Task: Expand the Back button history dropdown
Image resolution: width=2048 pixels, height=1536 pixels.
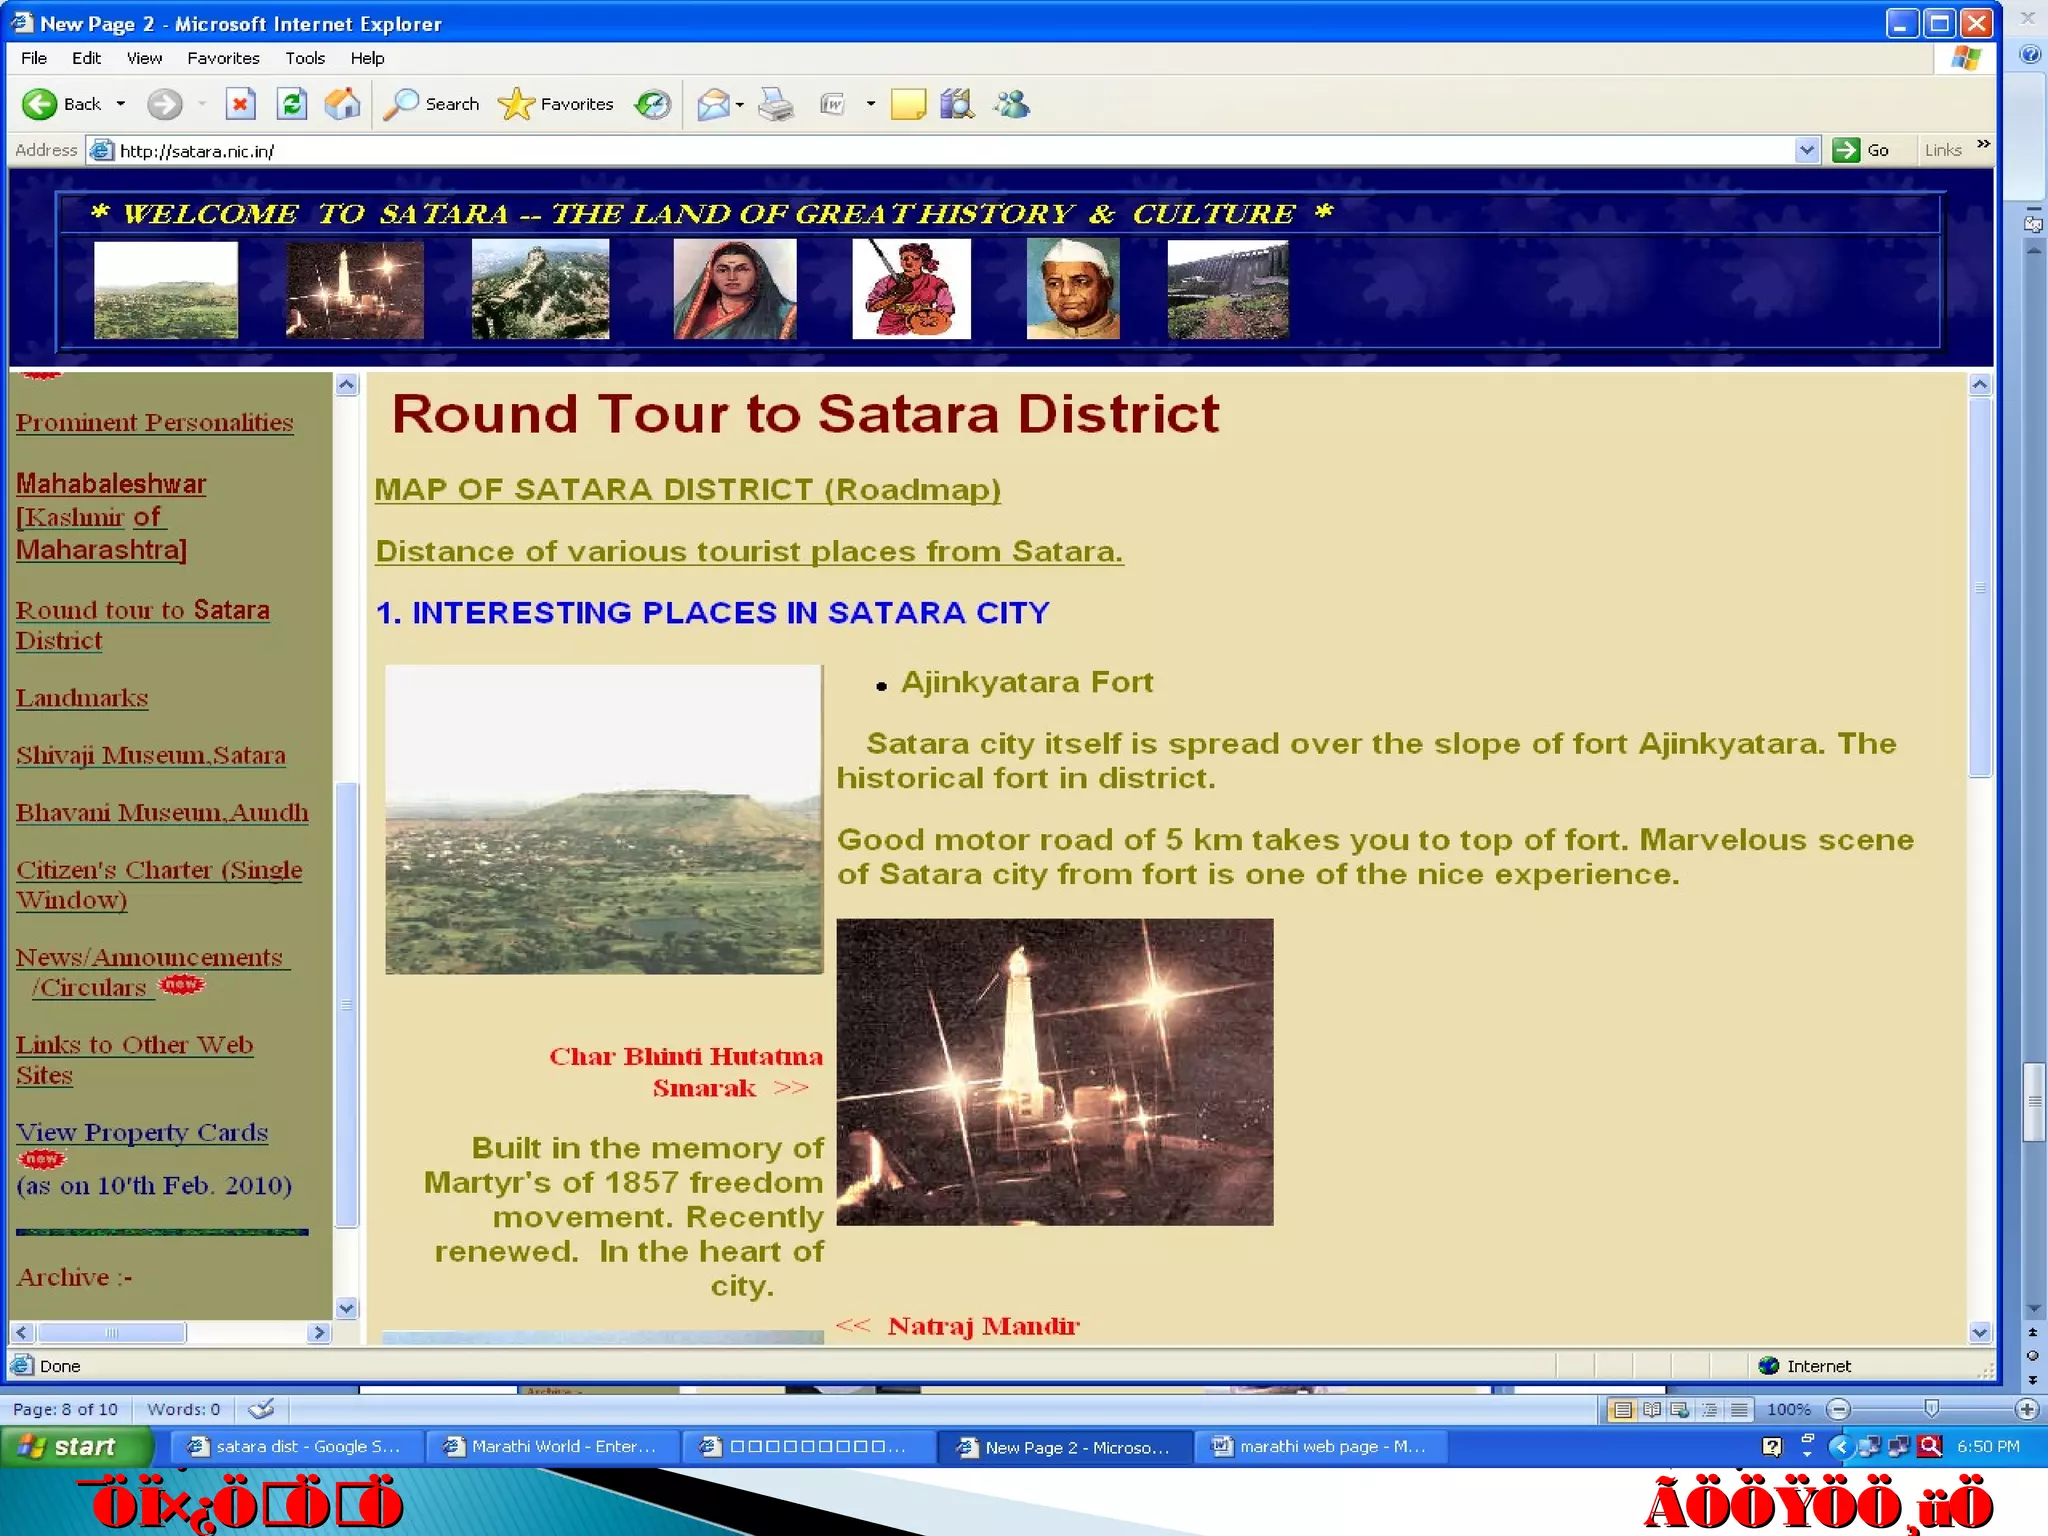Action: (x=121, y=104)
